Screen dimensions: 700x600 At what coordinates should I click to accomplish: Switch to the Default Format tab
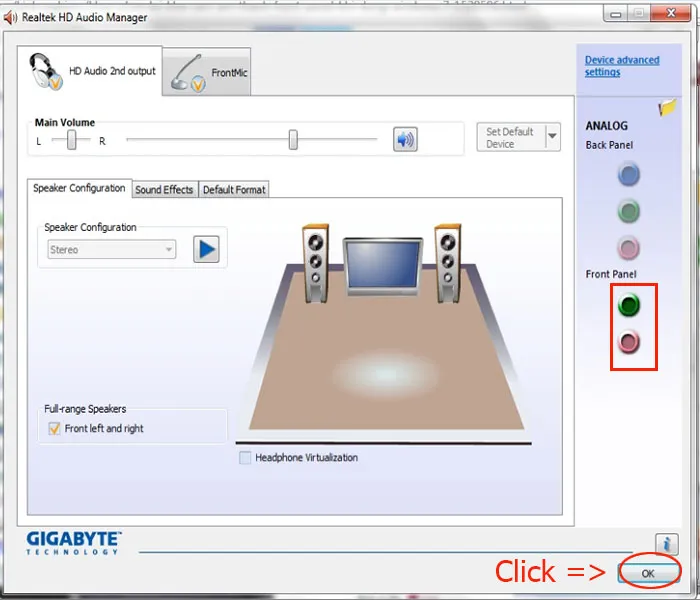pyautogui.click(x=234, y=190)
